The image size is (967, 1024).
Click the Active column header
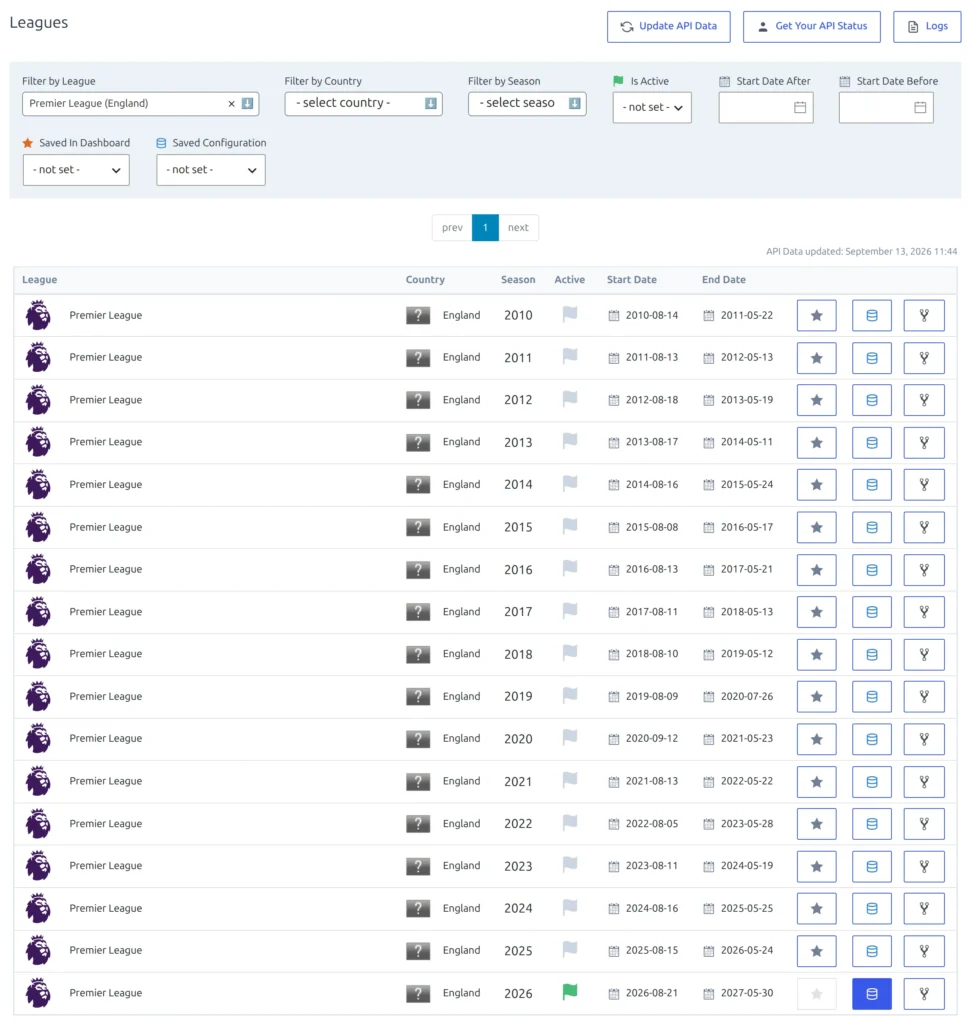(x=569, y=280)
